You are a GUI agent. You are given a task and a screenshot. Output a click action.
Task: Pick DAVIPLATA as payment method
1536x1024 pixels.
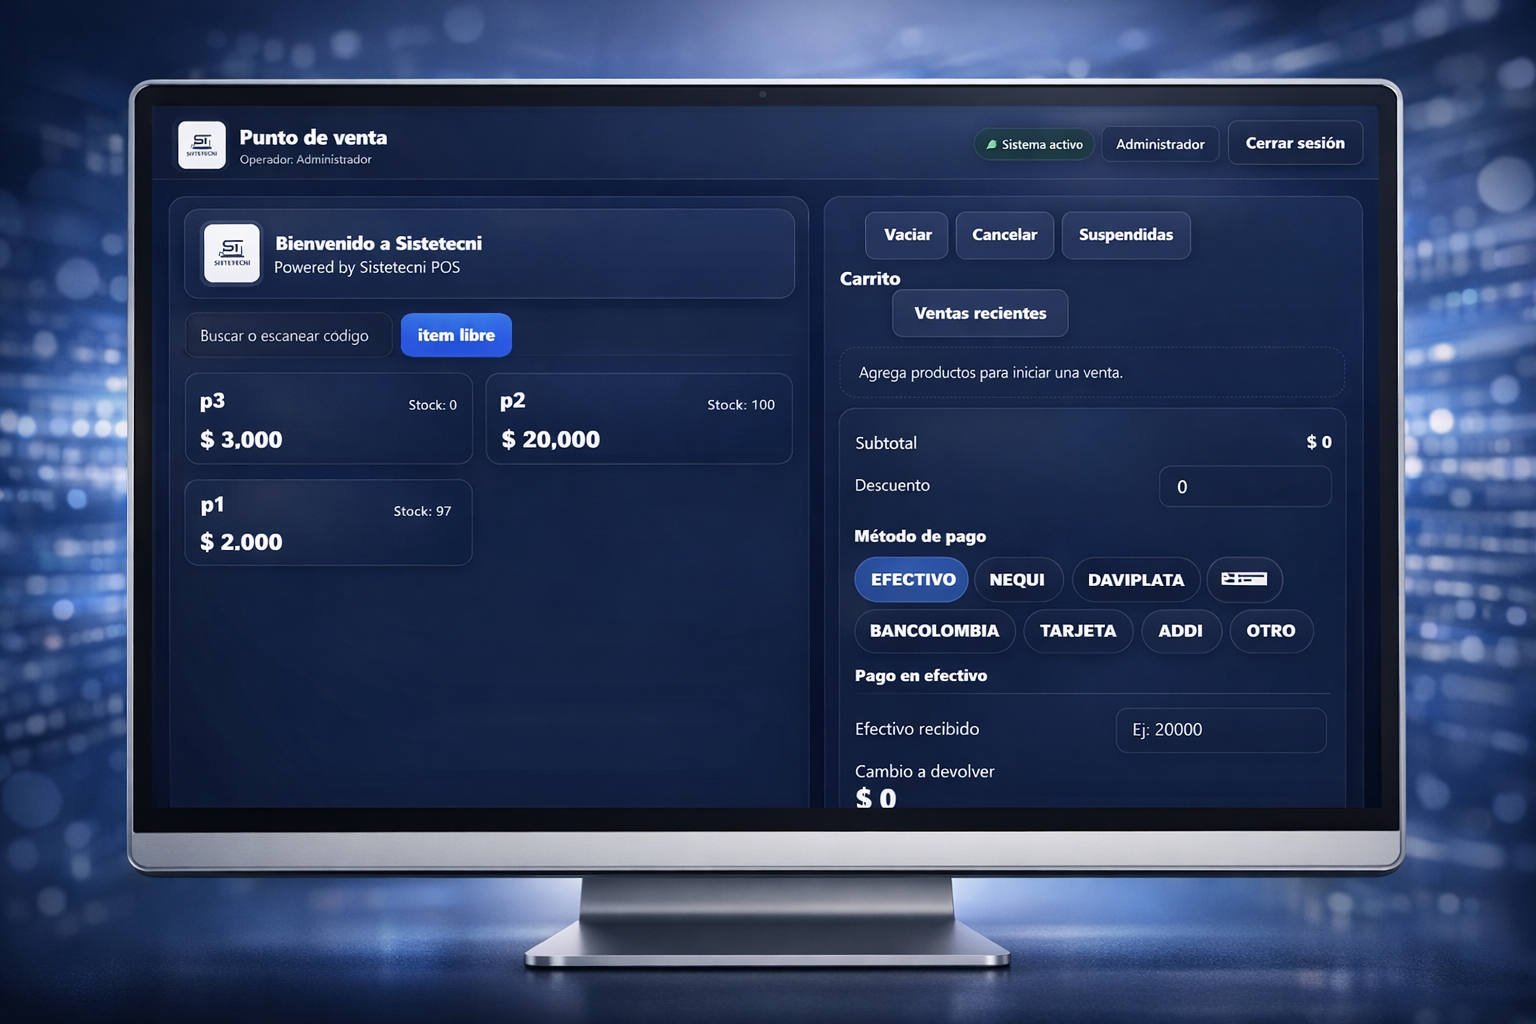(1135, 580)
